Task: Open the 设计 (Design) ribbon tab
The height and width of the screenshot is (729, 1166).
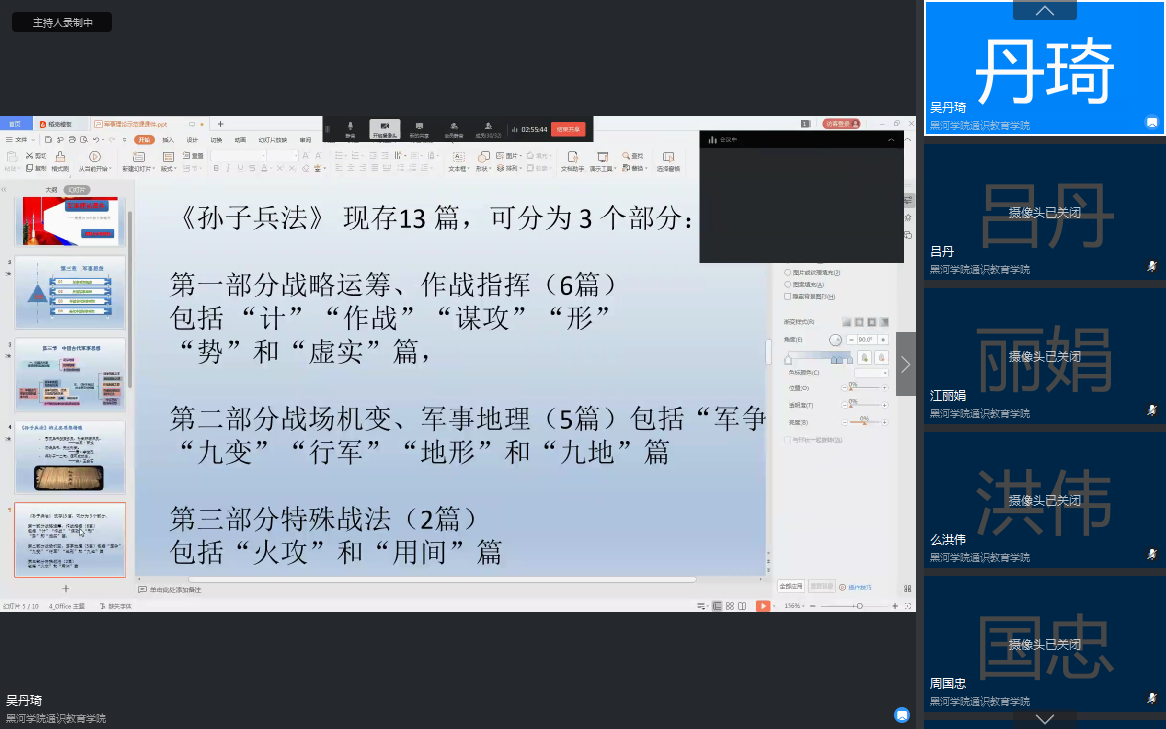Action: [192, 140]
